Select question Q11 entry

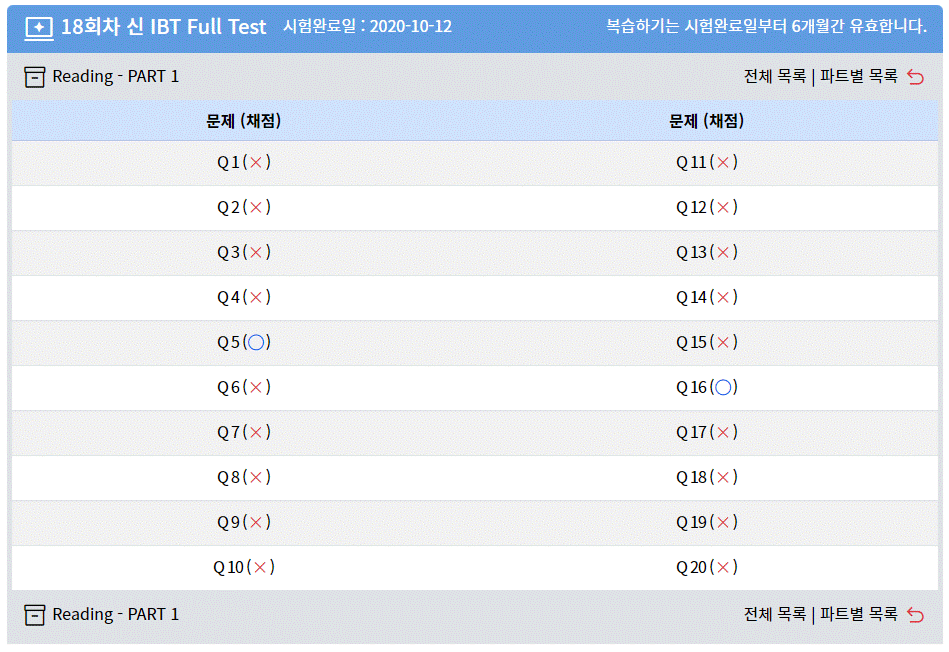coord(706,162)
